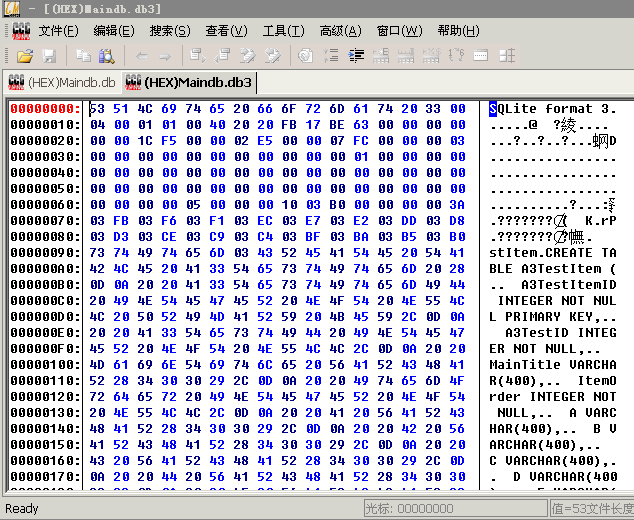Click the percent-dollar grid toolbar icon
The width and height of the screenshot is (634, 520).
point(431,56)
